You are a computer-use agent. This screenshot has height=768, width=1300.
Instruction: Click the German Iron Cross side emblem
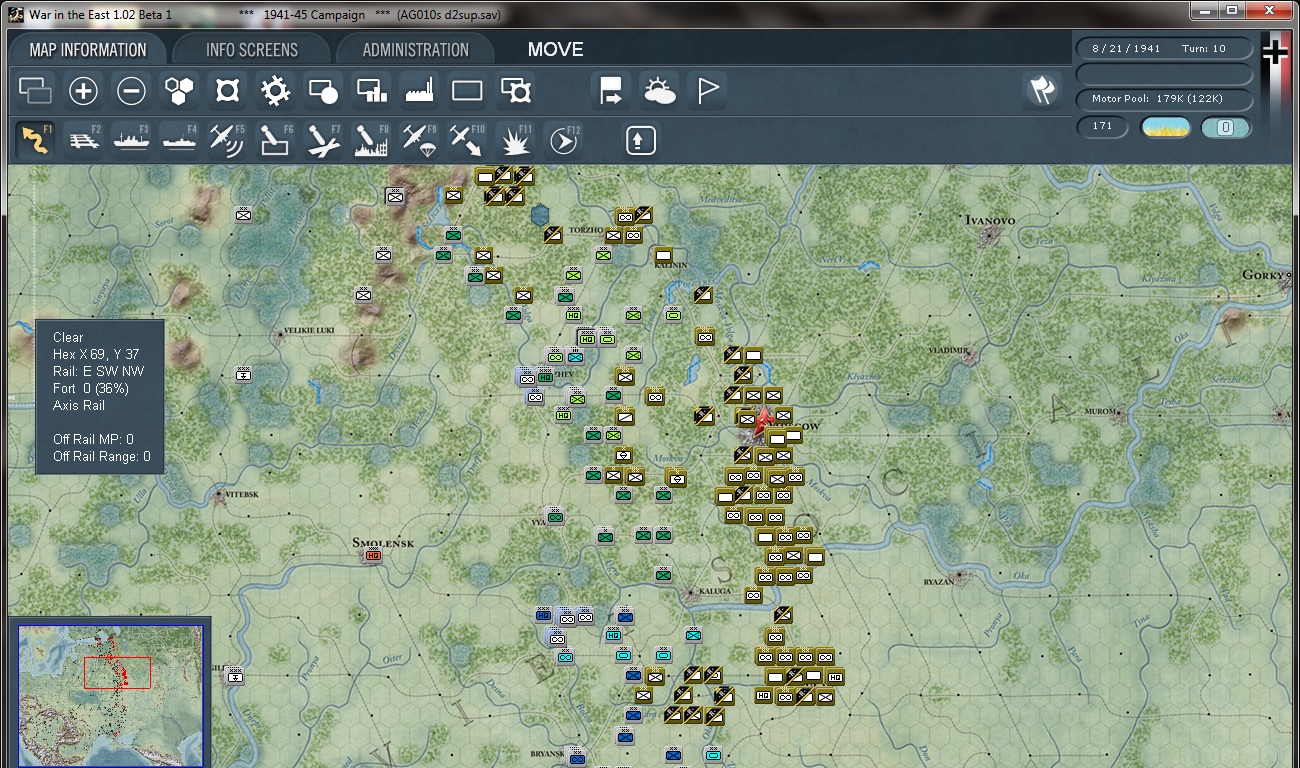pyautogui.click(x=1274, y=52)
